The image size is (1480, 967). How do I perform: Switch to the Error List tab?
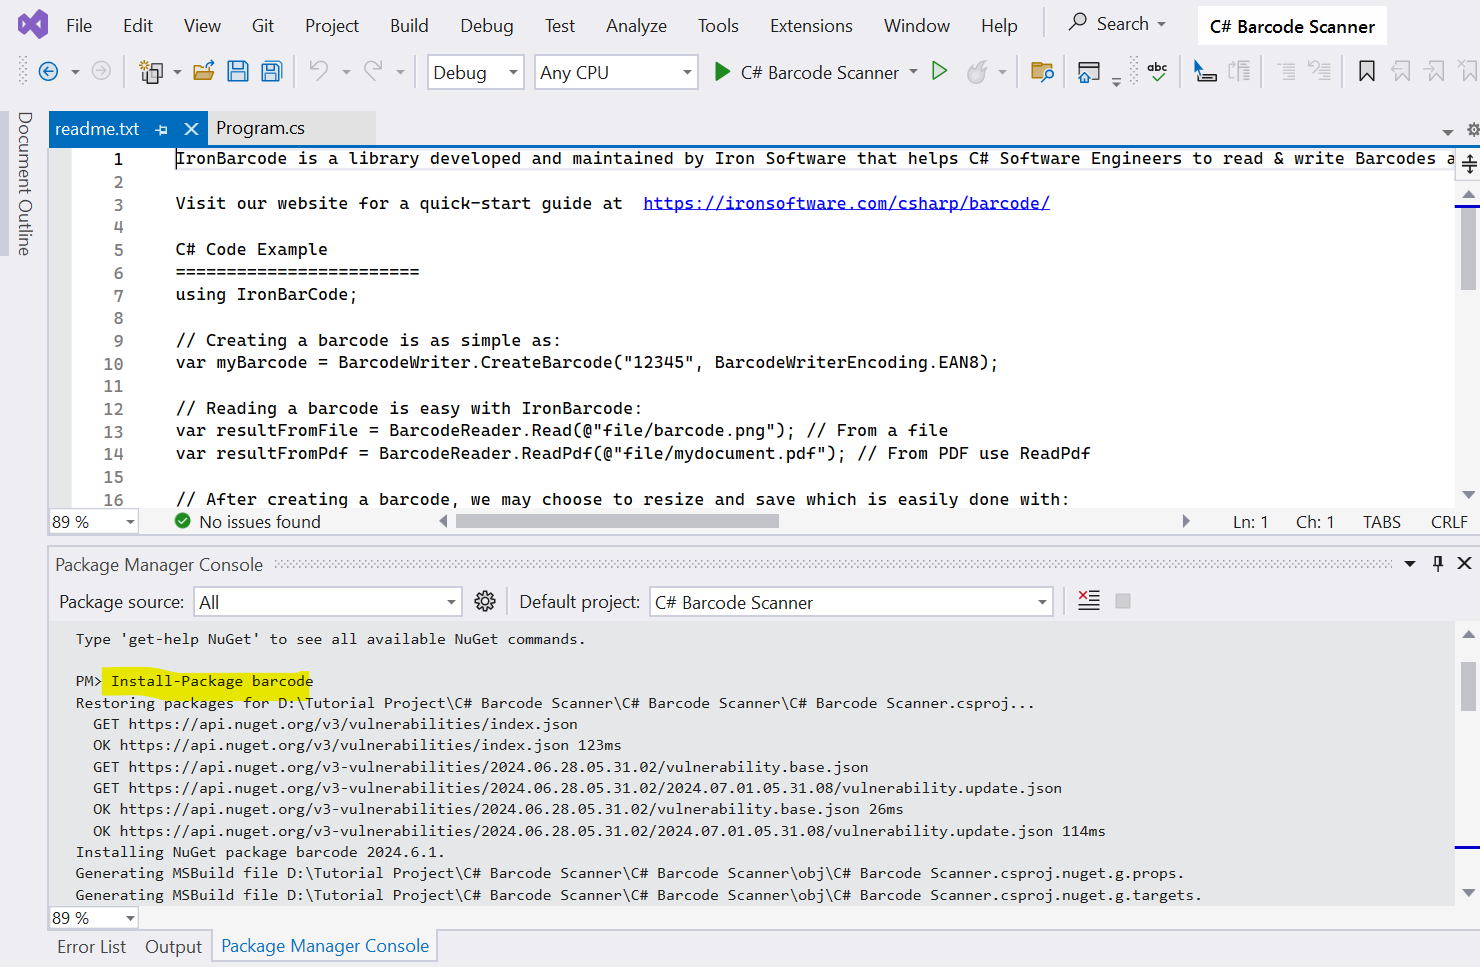(x=91, y=947)
